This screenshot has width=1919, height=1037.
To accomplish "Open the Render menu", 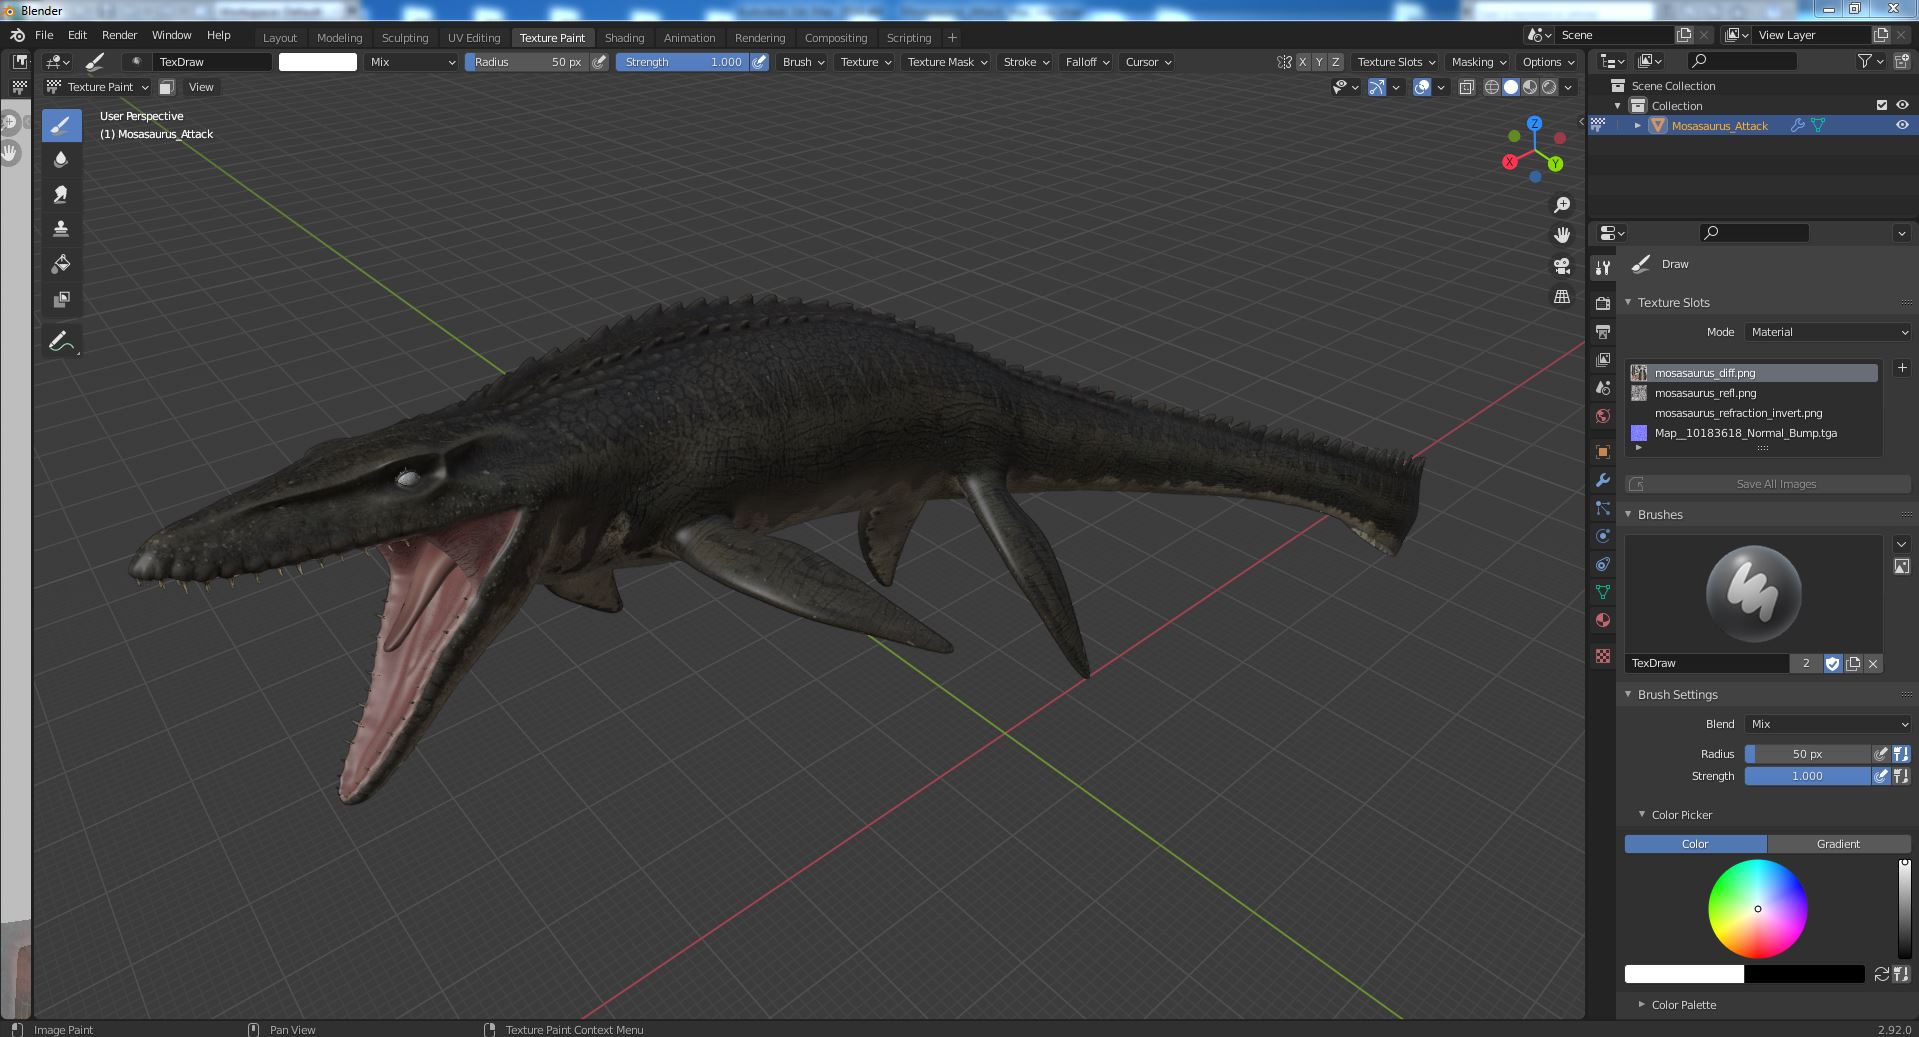I will (x=119, y=35).
